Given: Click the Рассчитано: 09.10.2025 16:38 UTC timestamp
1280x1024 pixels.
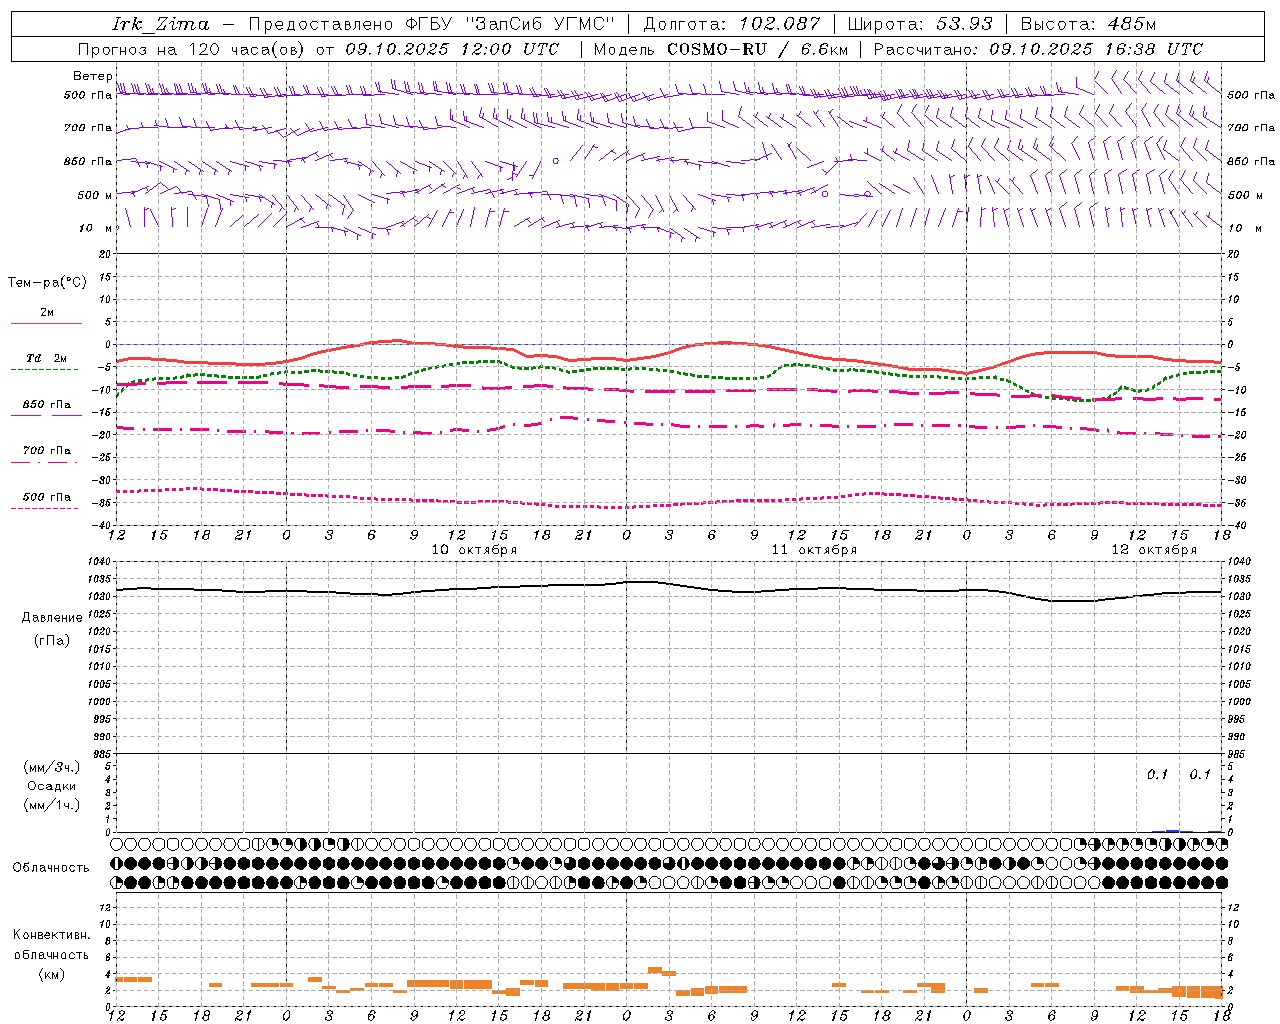Looking at the screenshot, I should (1038, 49).
